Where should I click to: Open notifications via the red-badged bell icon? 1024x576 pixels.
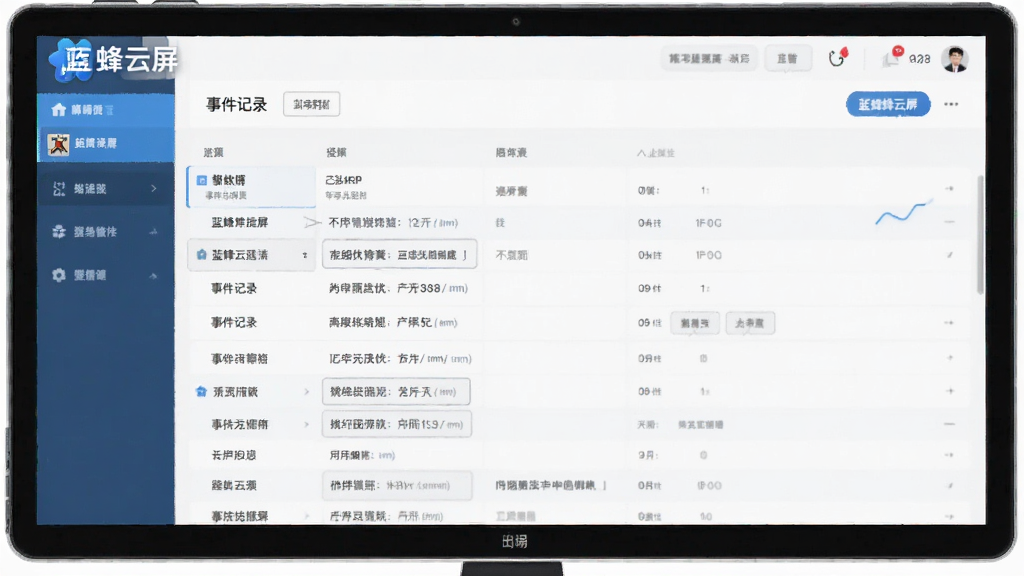[892, 57]
